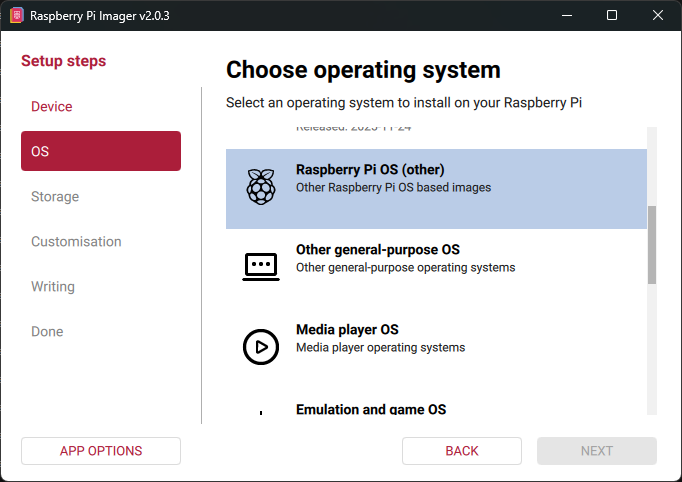Go to the Storage setup step
682x482 pixels.
click(101, 197)
